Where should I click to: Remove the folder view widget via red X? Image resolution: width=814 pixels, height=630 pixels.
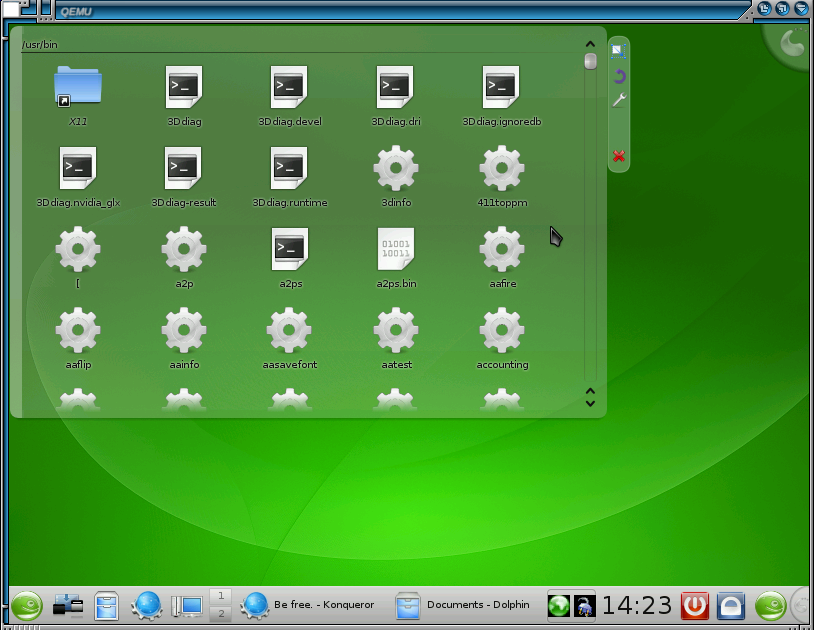pyautogui.click(x=619, y=156)
